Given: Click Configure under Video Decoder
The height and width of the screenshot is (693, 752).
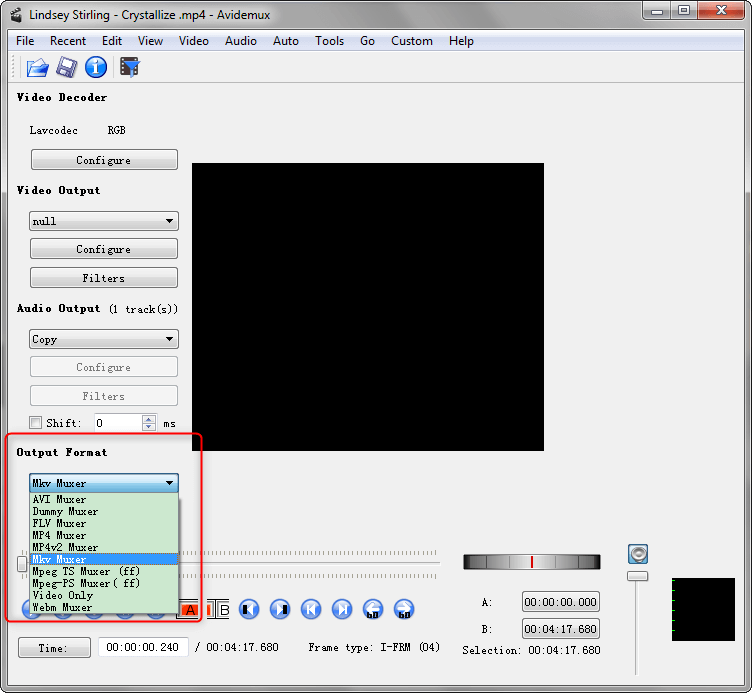Looking at the screenshot, I should tap(104, 160).
